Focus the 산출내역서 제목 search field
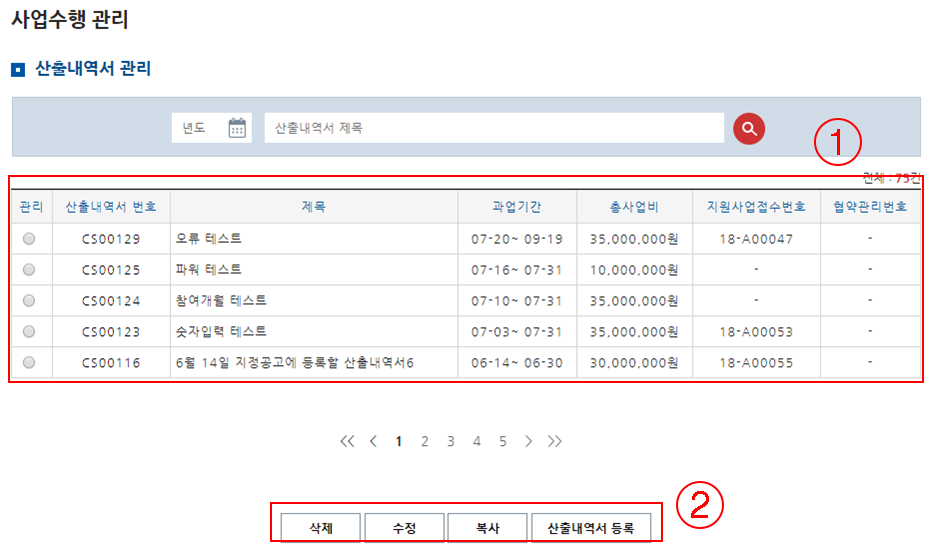The image size is (933, 546). coord(493,128)
